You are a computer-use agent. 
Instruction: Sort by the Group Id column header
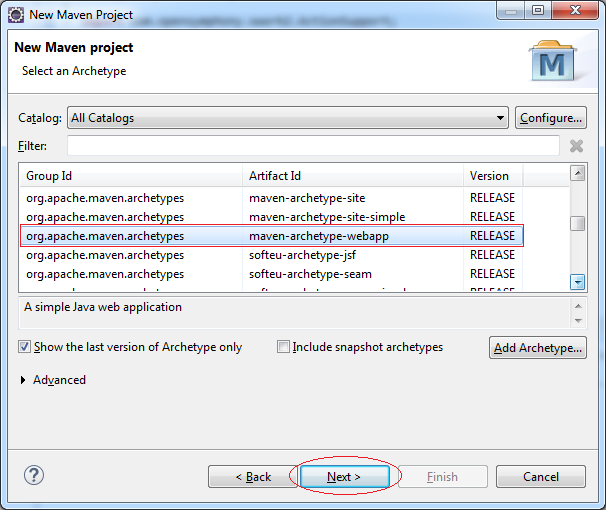(131, 176)
